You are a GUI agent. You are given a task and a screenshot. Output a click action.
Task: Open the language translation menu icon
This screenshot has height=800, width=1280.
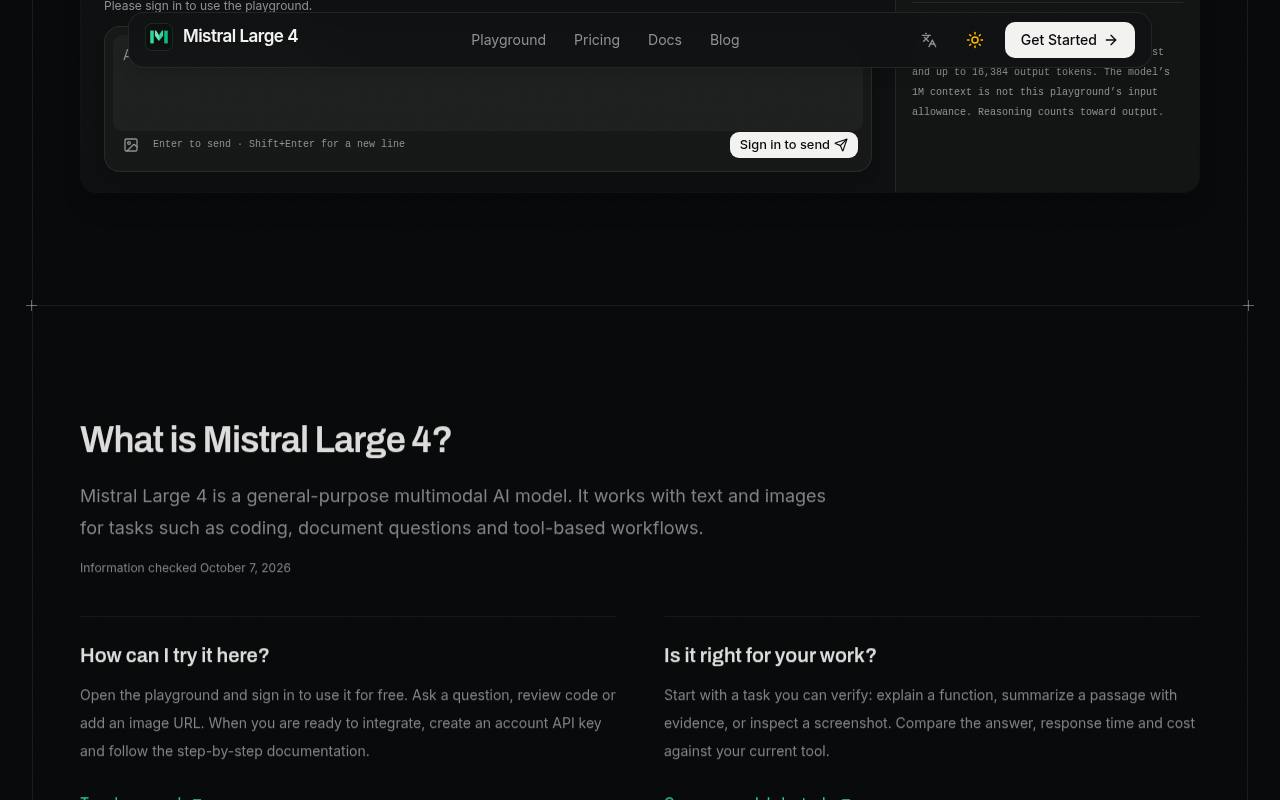pos(929,40)
